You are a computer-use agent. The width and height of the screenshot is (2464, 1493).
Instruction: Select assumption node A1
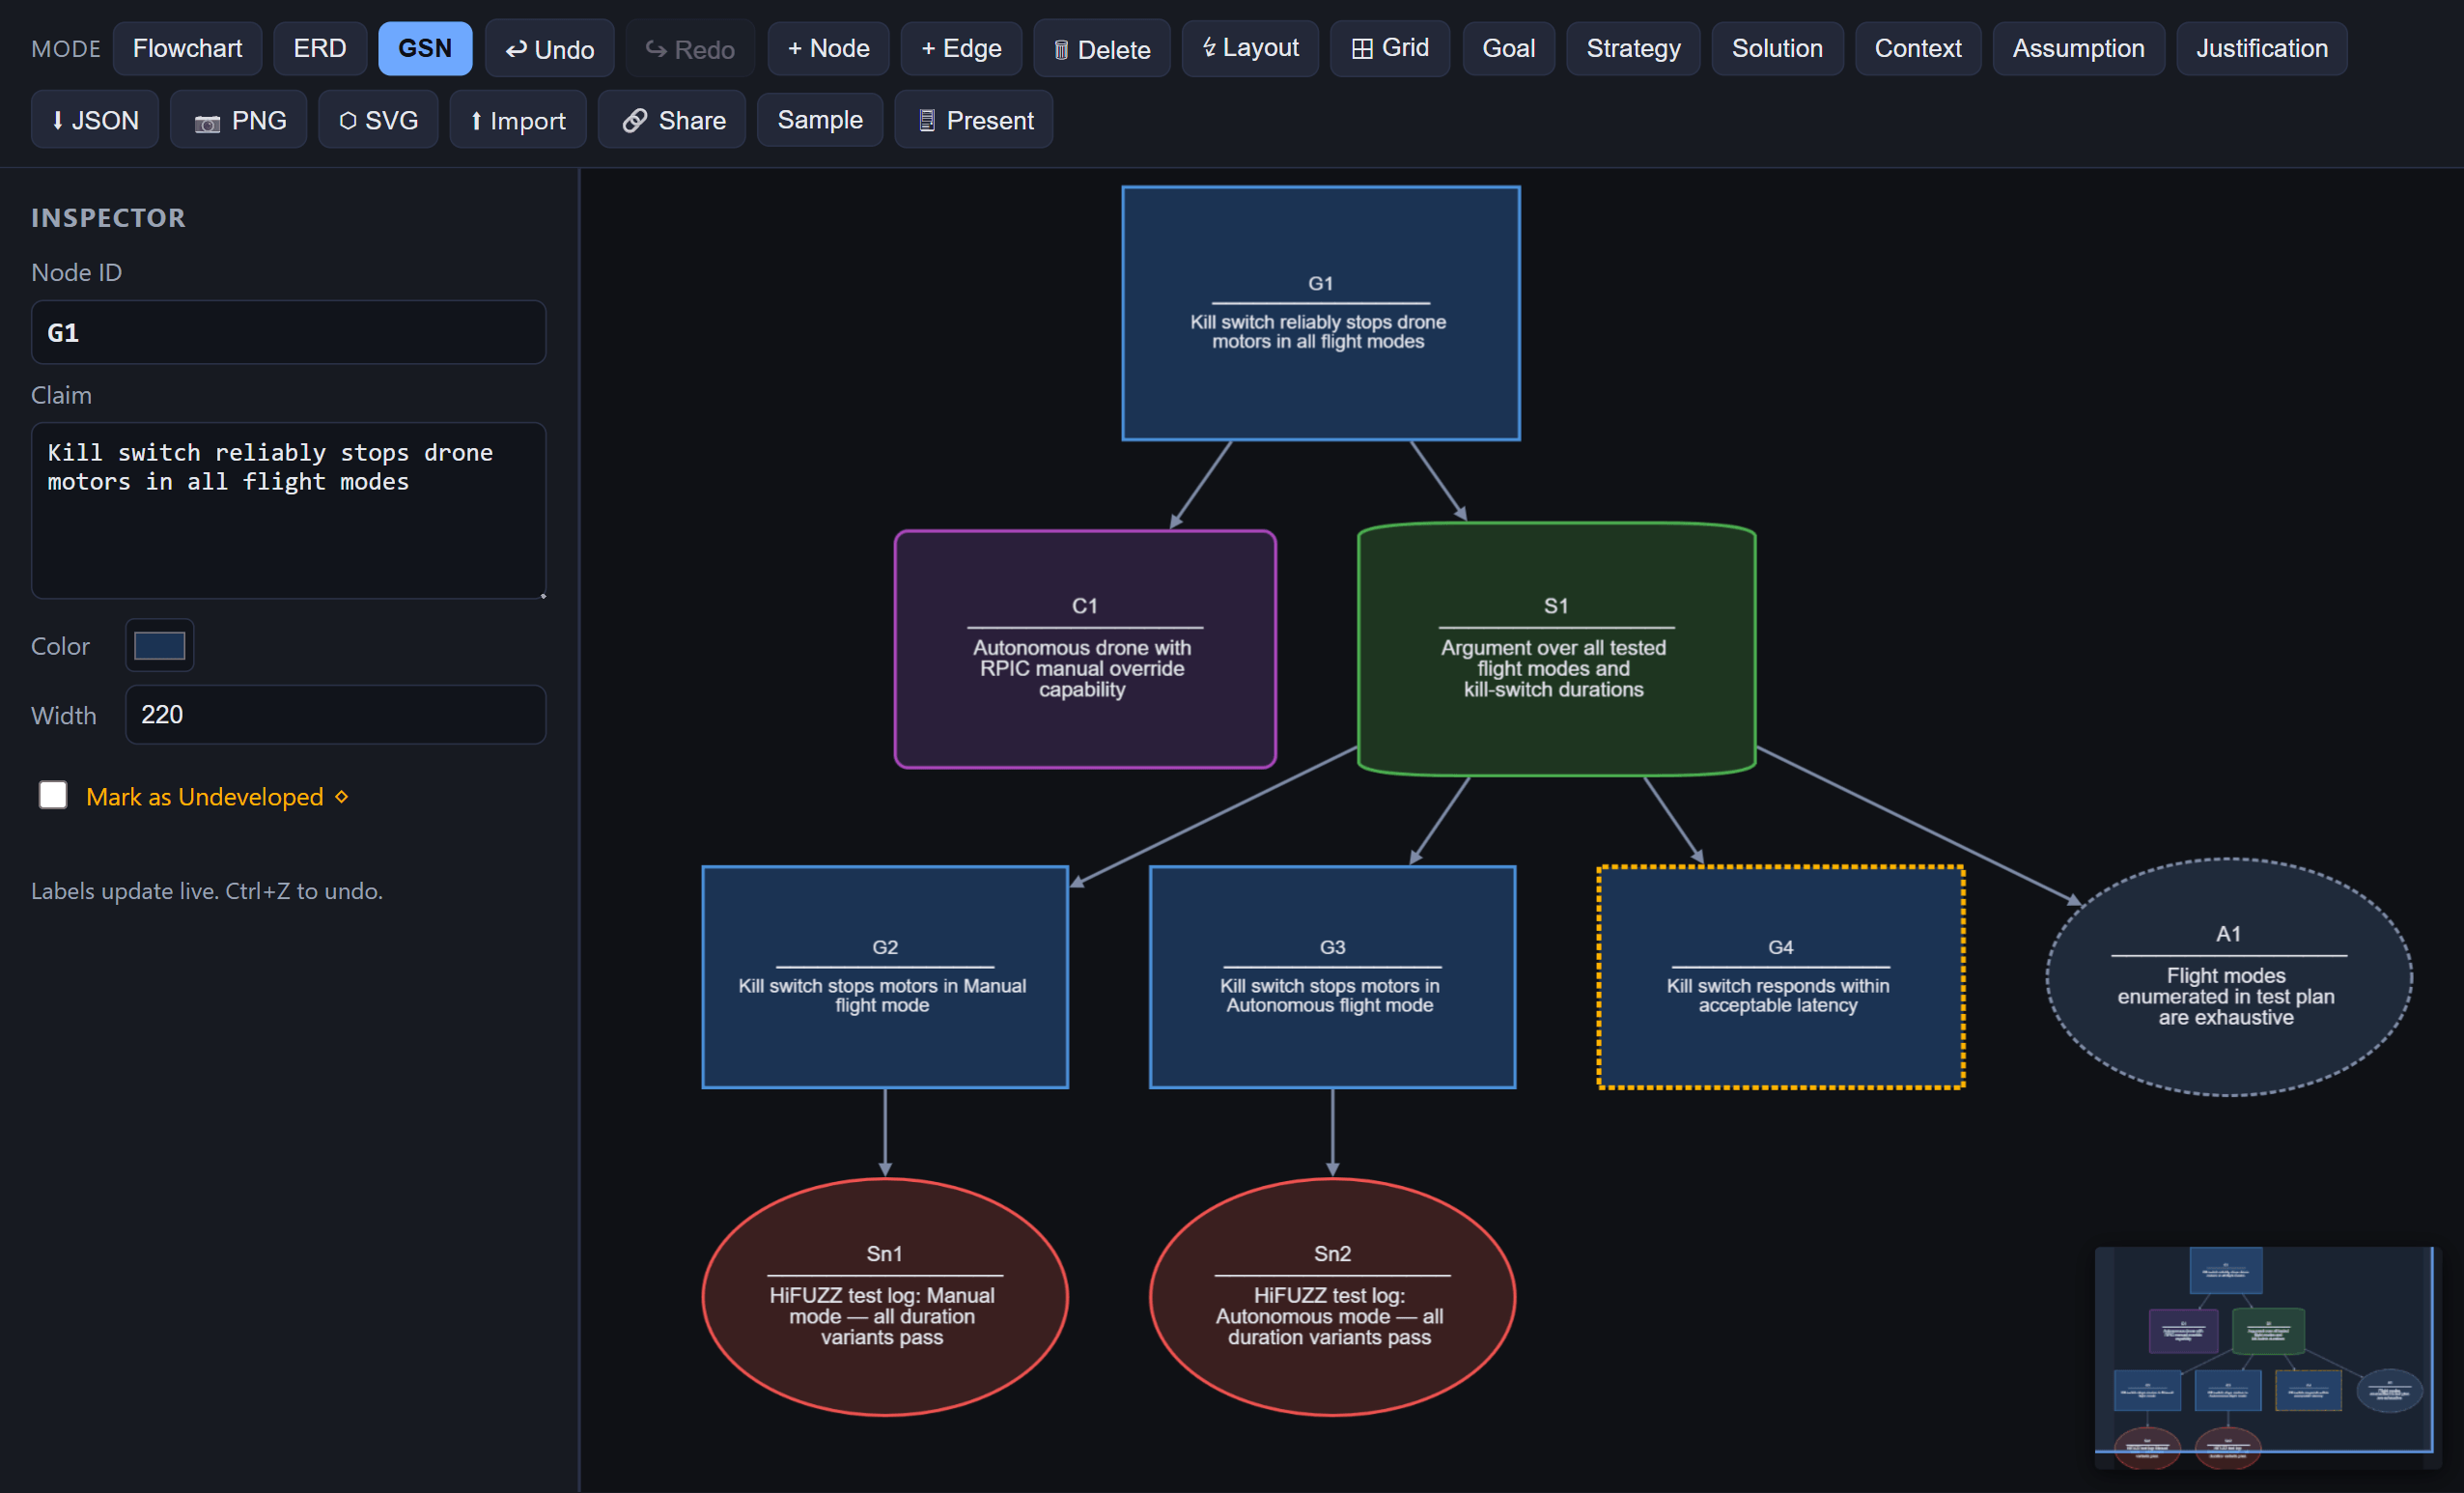tap(2229, 977)
